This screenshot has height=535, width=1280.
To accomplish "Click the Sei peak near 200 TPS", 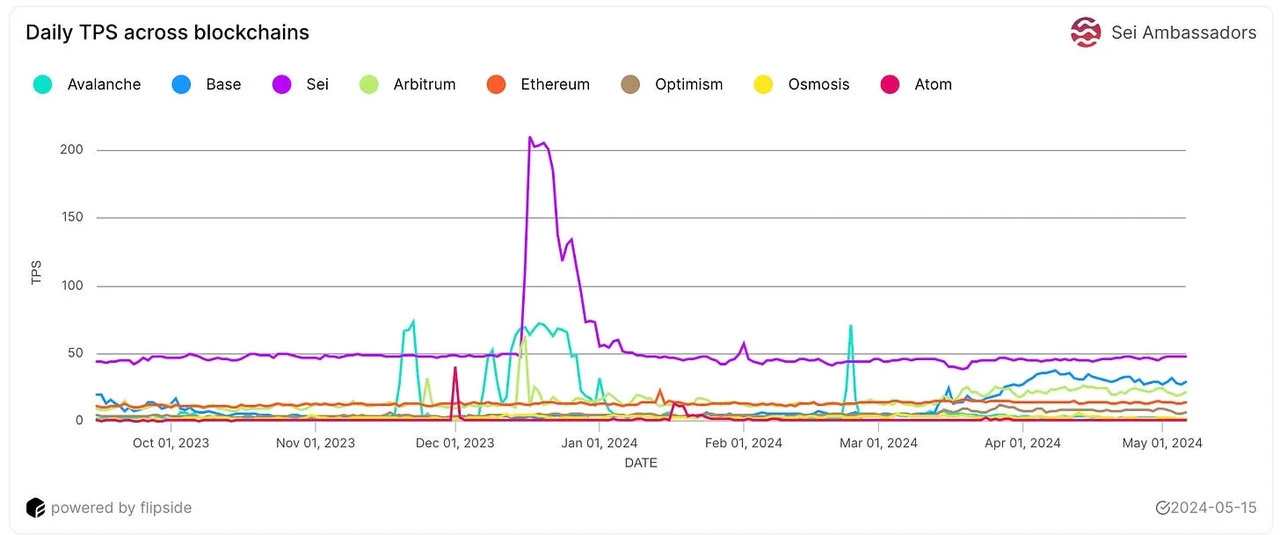I will 530,139.
